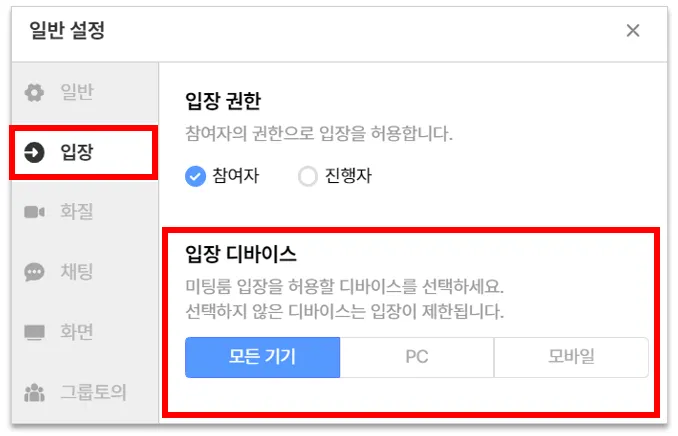Open the 일반 settings tab label
This screenshot has width=678, height=436.
tap(77, 92)
